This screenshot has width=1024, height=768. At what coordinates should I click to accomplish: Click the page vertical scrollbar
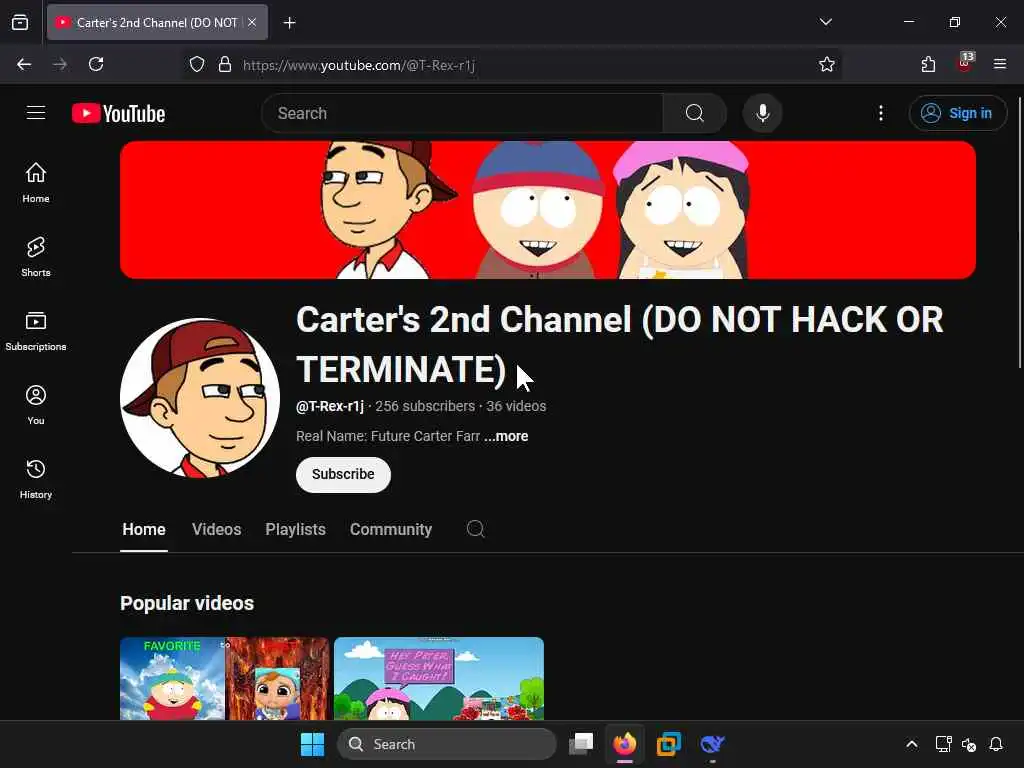[1019, 233]
